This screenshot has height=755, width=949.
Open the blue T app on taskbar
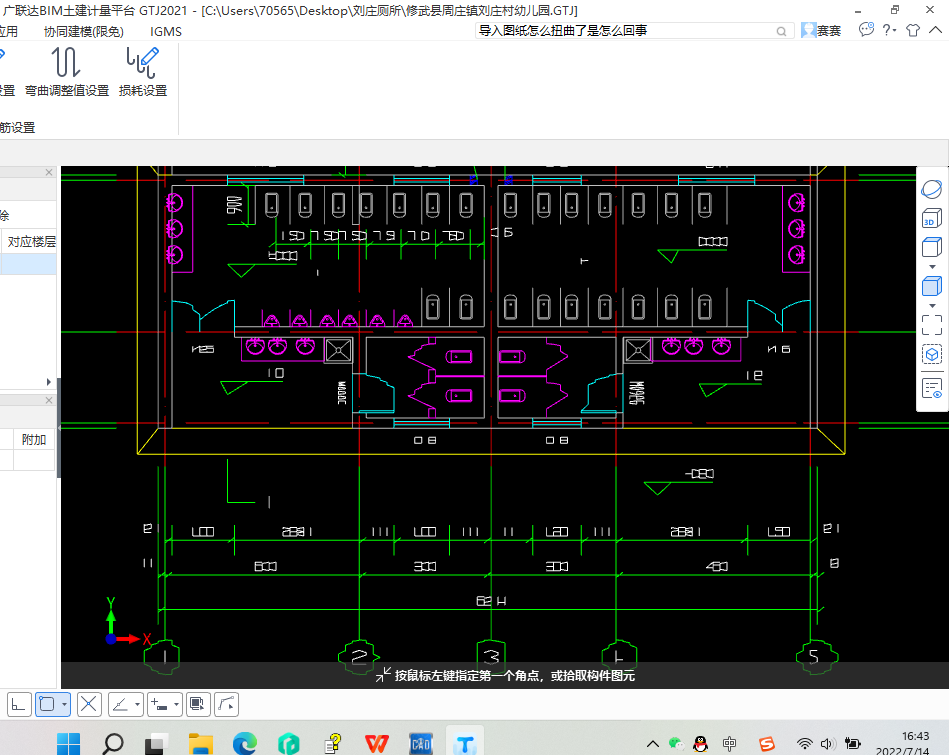coord(465,744)
